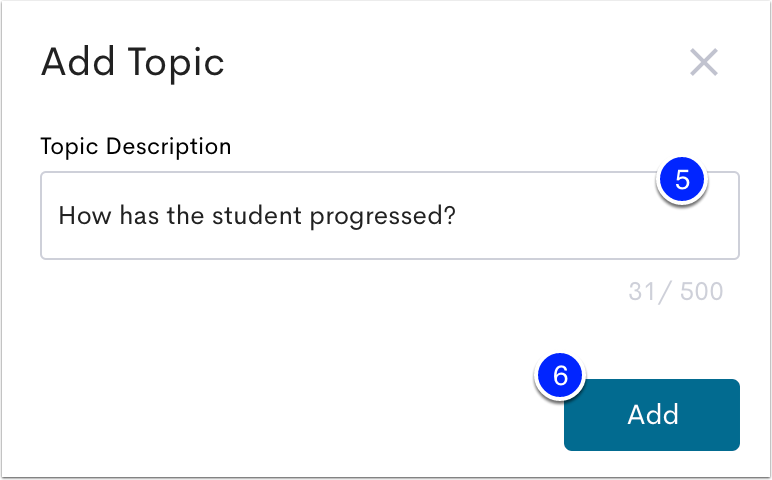Click the Add button

click(x=651, y=415)
